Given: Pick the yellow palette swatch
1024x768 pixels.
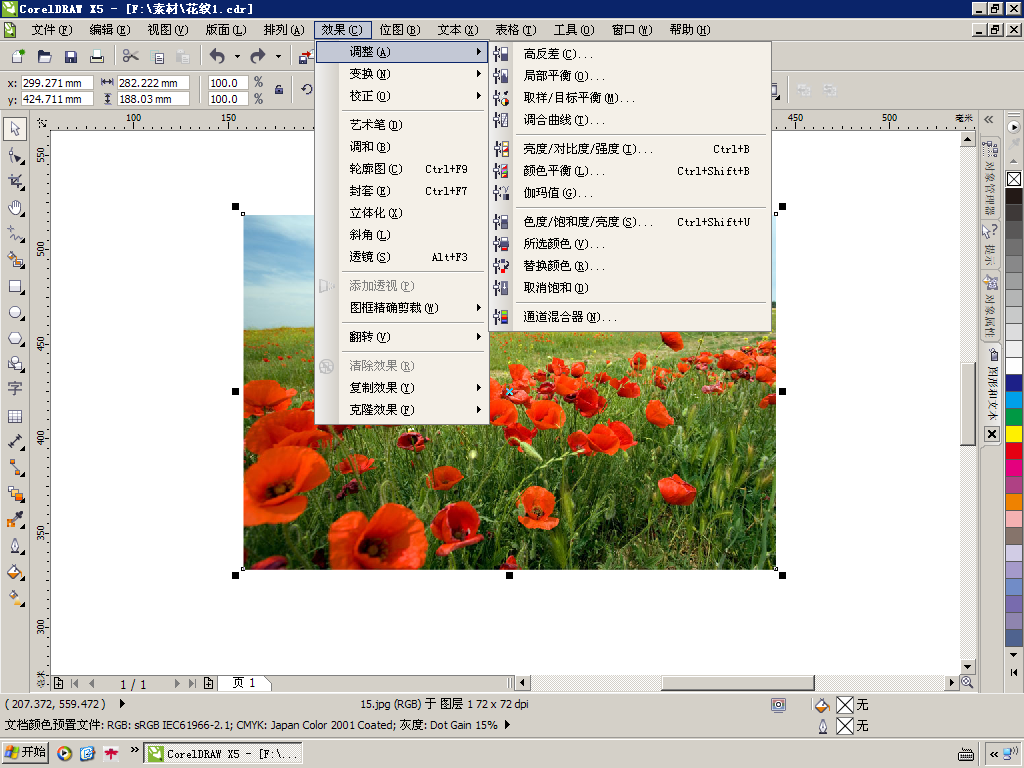Looking at the screenshot, I should 1014,434.
